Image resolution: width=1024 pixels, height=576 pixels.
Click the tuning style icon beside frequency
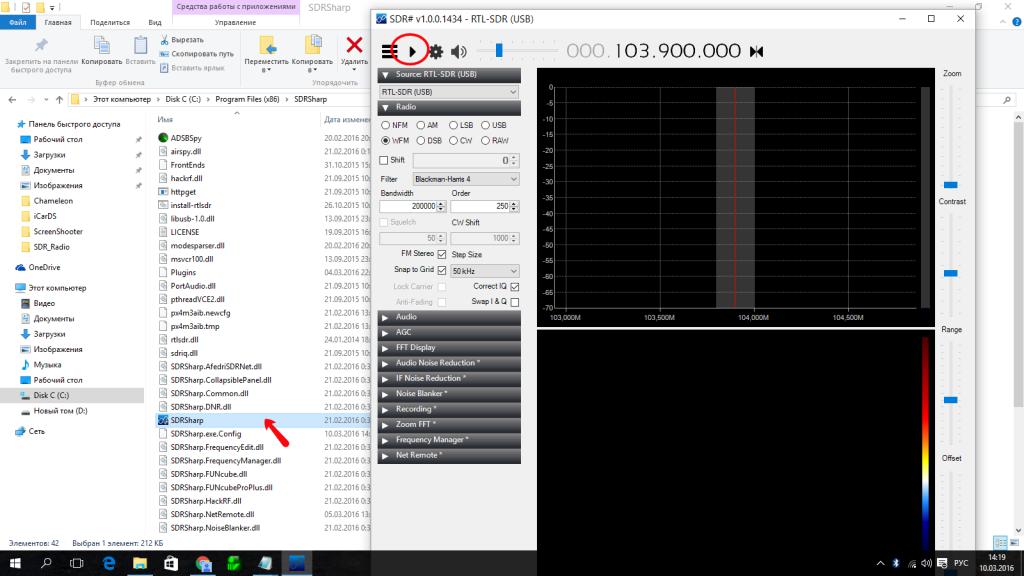click(x=756, y=51)
